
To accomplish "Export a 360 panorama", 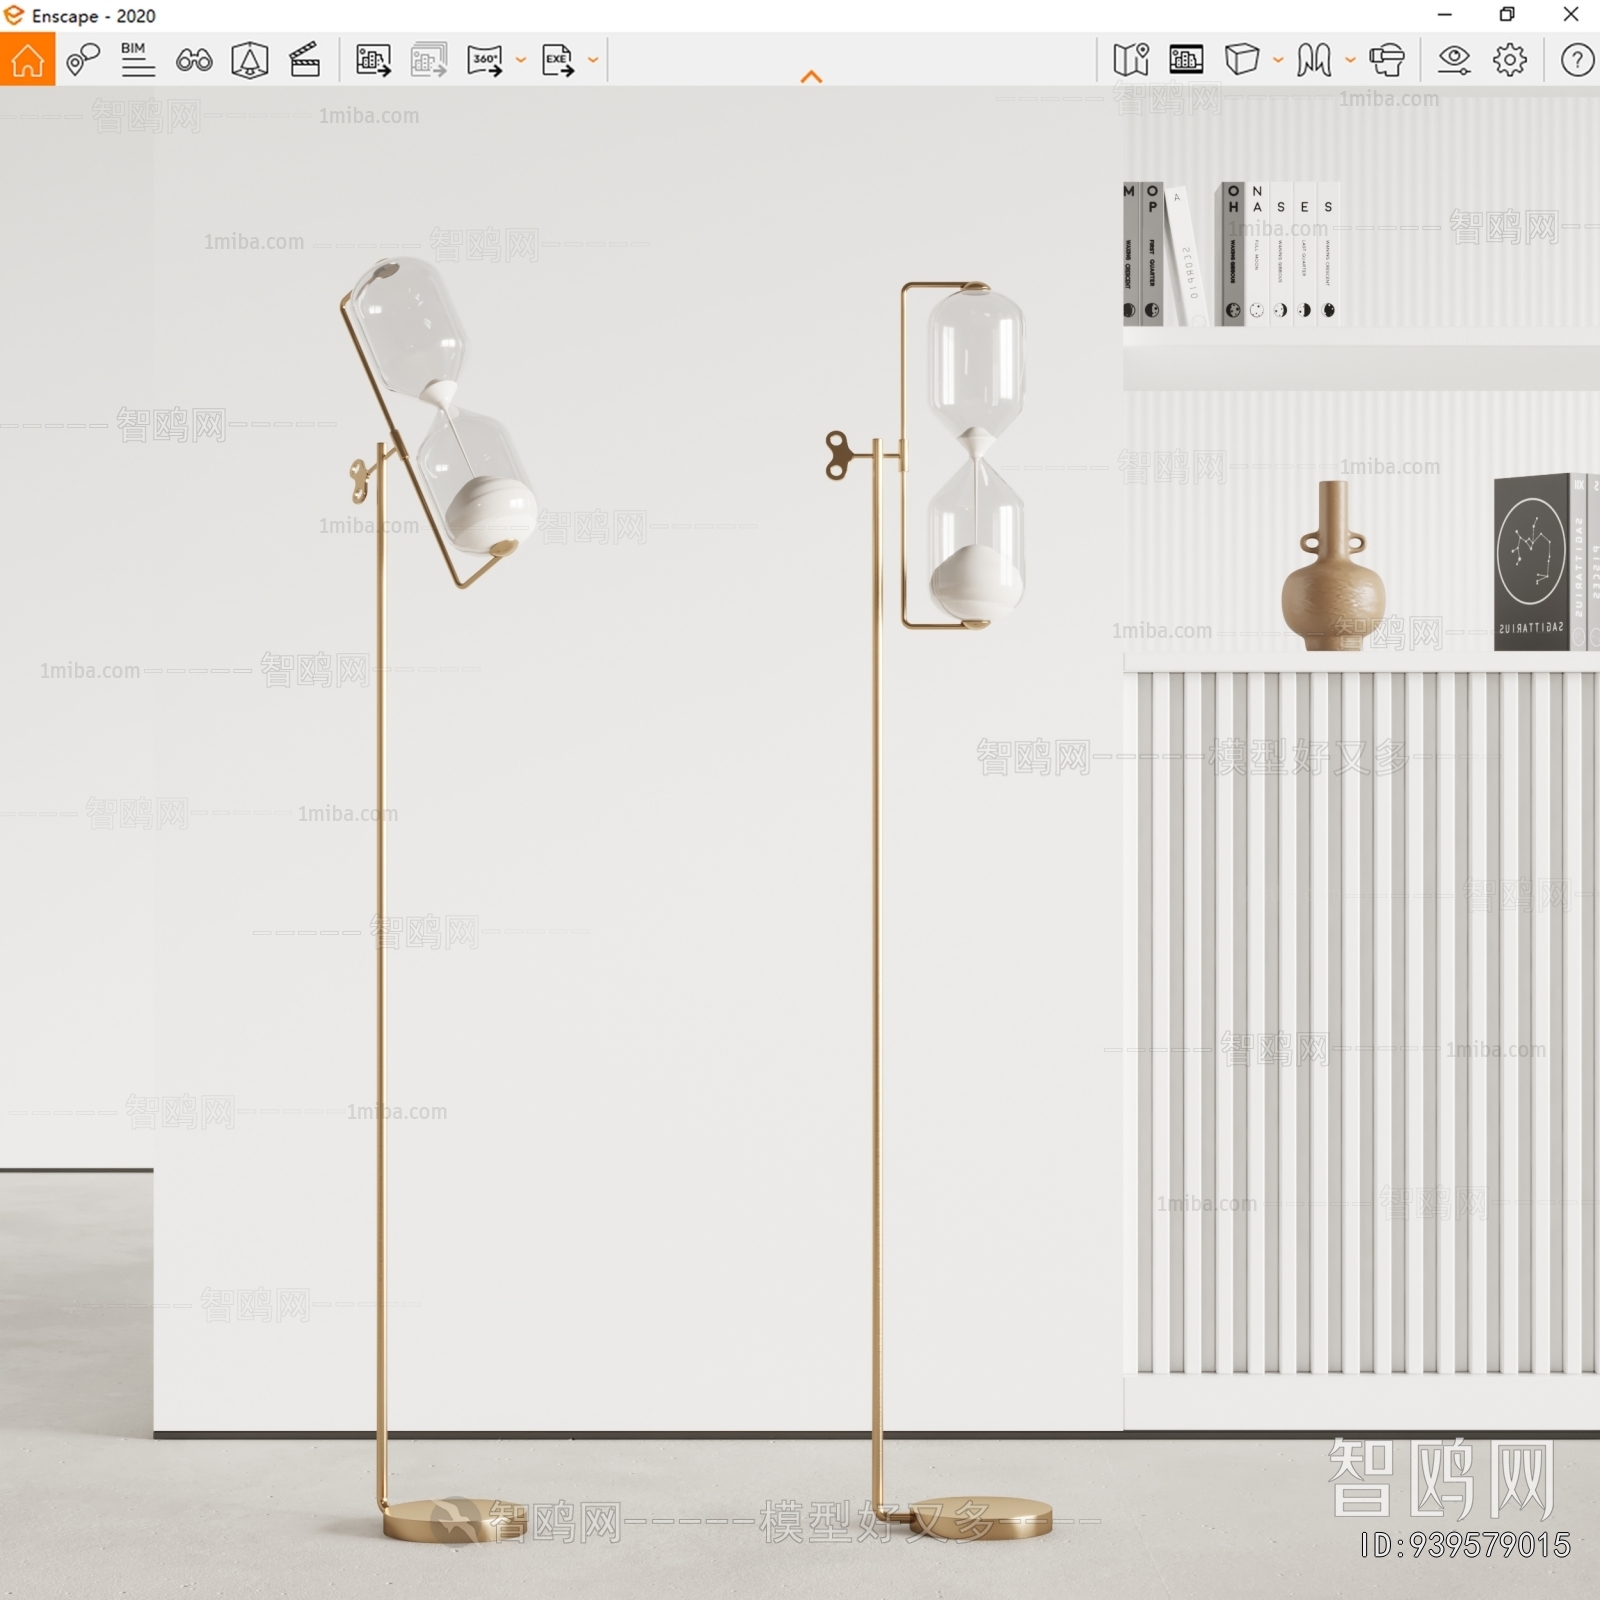I will (x=485, y=60).
